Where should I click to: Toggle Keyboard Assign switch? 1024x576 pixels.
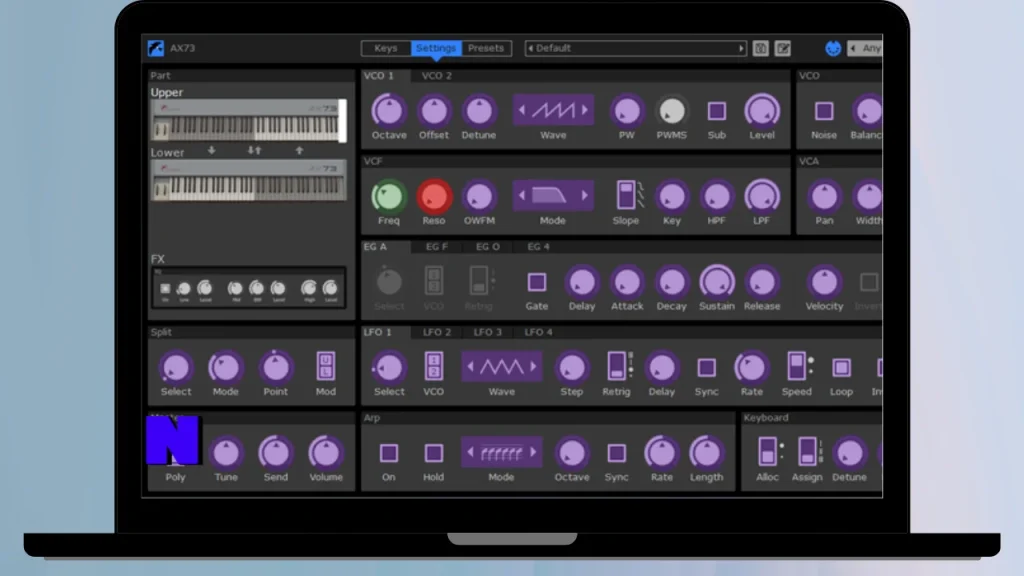point(808,452)
